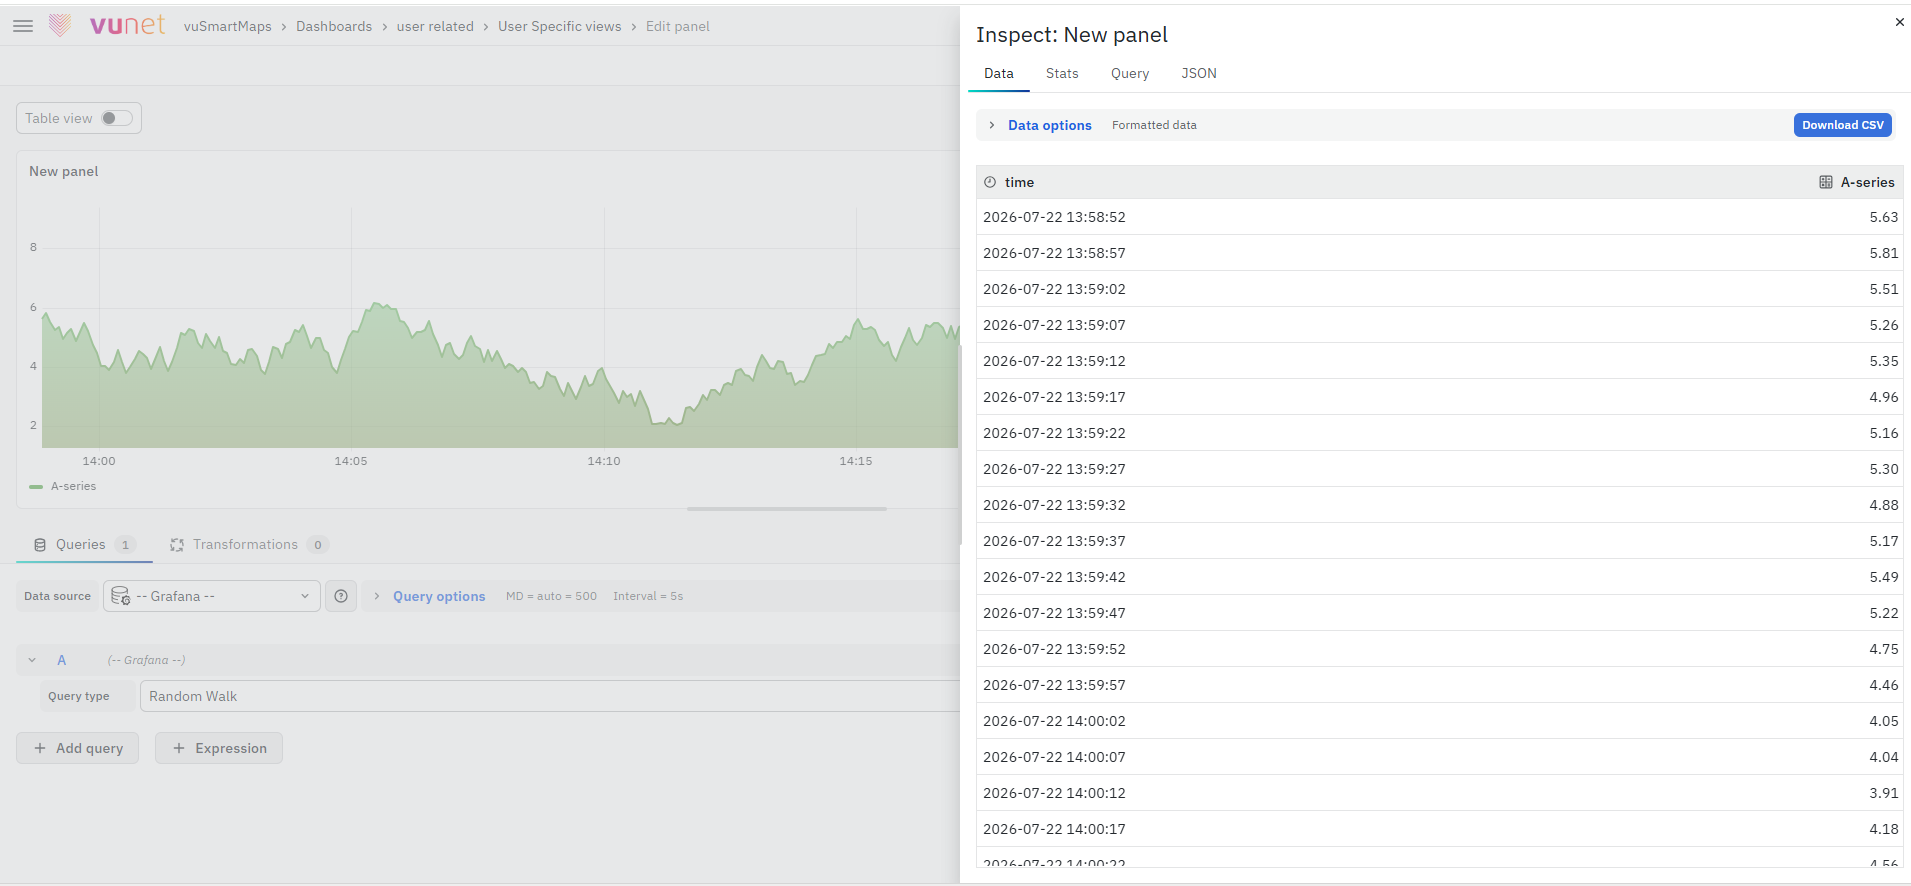Screen dimensions: 1911x886
Task: Click row 2026-07-22 13:58:52
Action: coord(1439,217)
